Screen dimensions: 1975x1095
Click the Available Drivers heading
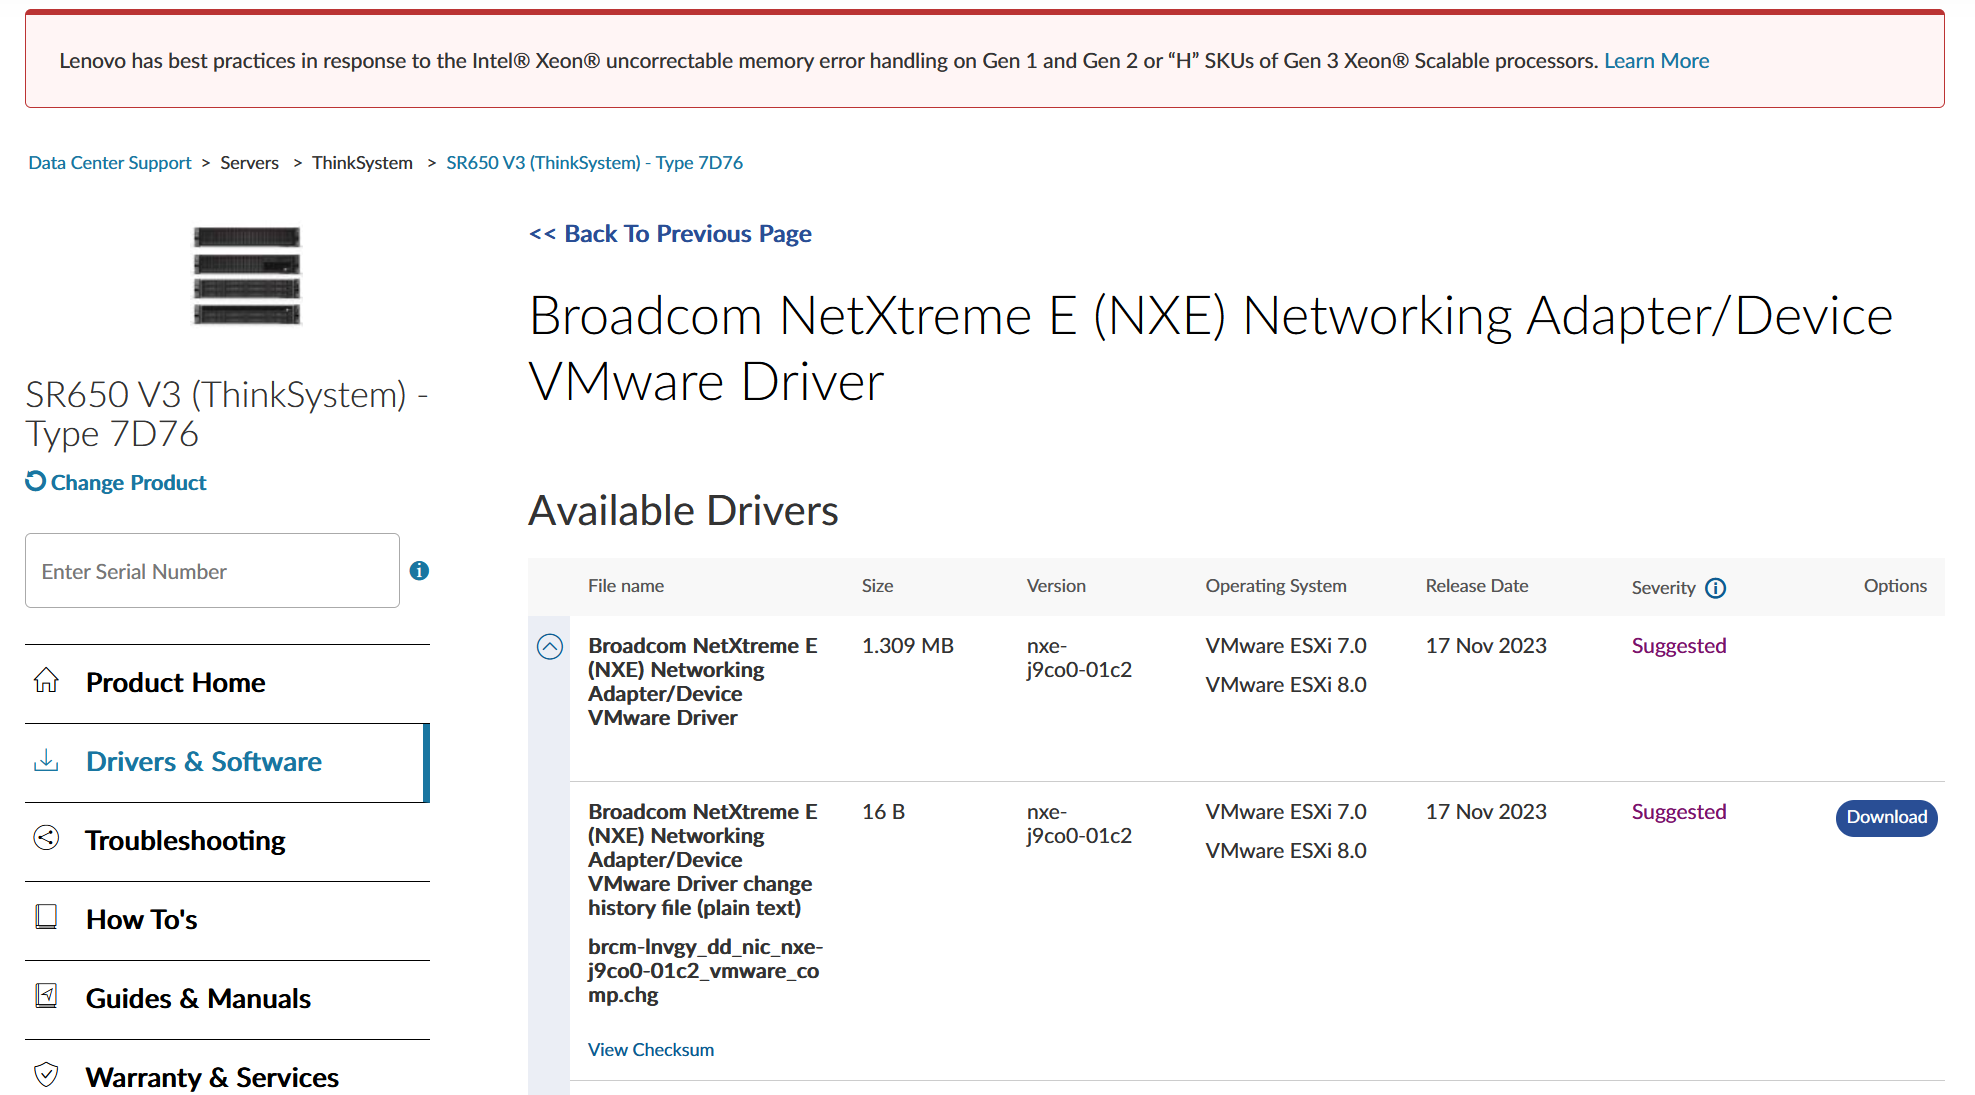(683, 511)
